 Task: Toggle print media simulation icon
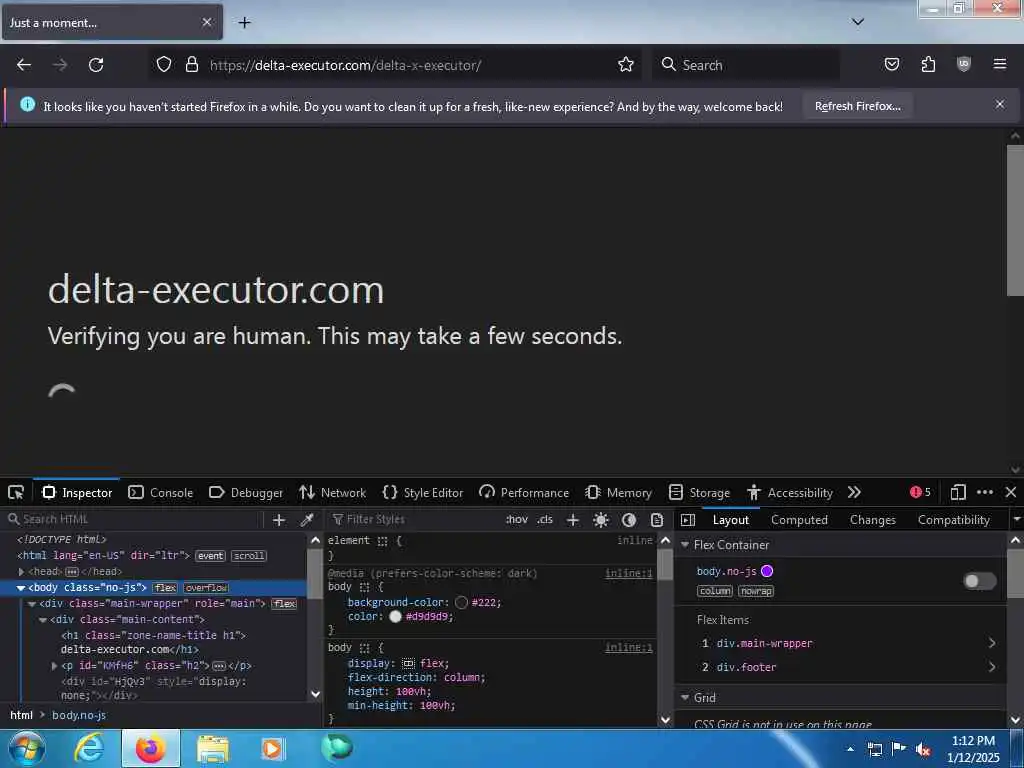(657, 520)
